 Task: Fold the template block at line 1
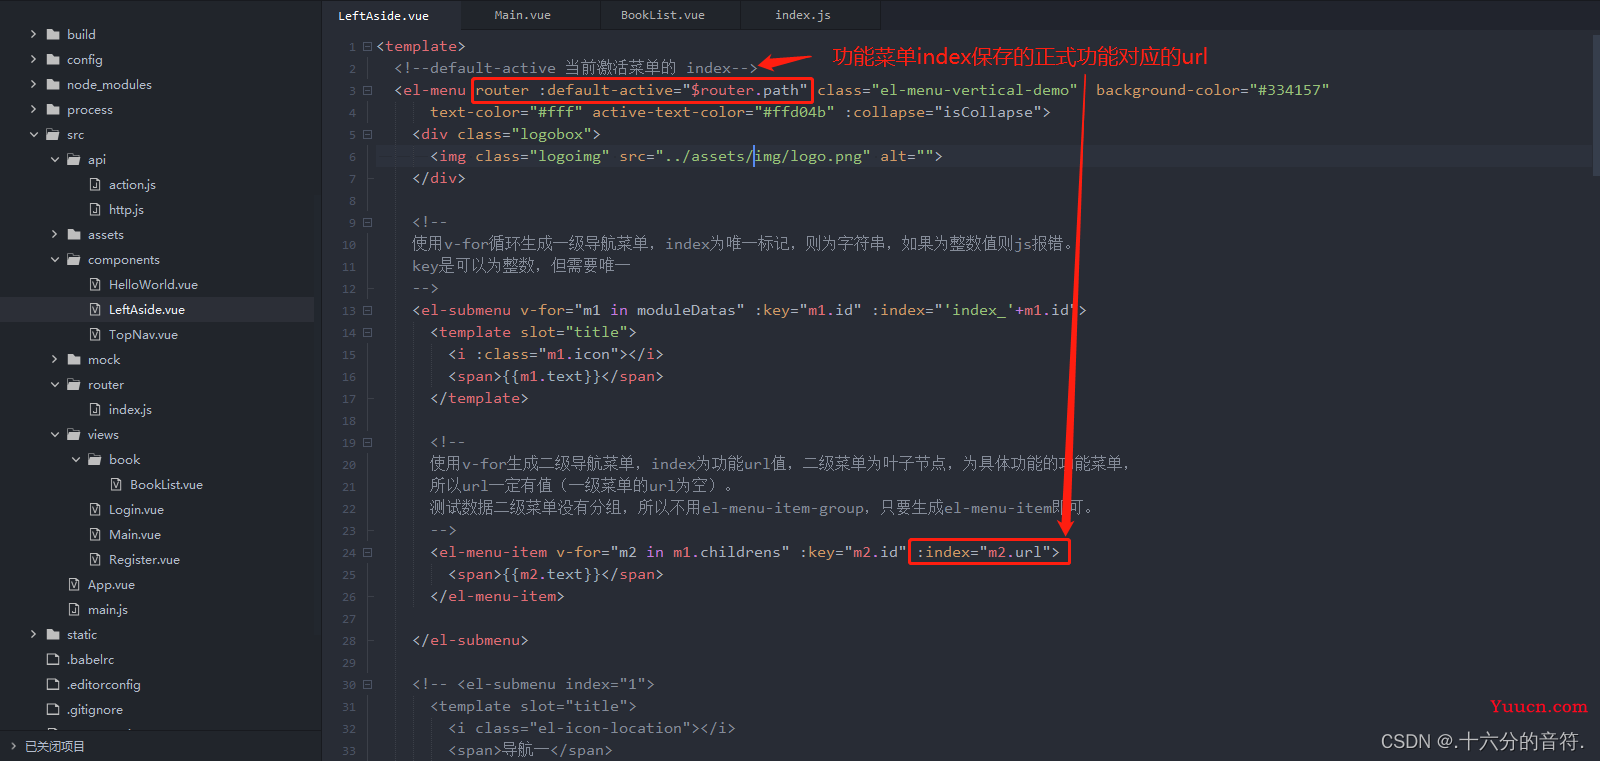point(367,46)
